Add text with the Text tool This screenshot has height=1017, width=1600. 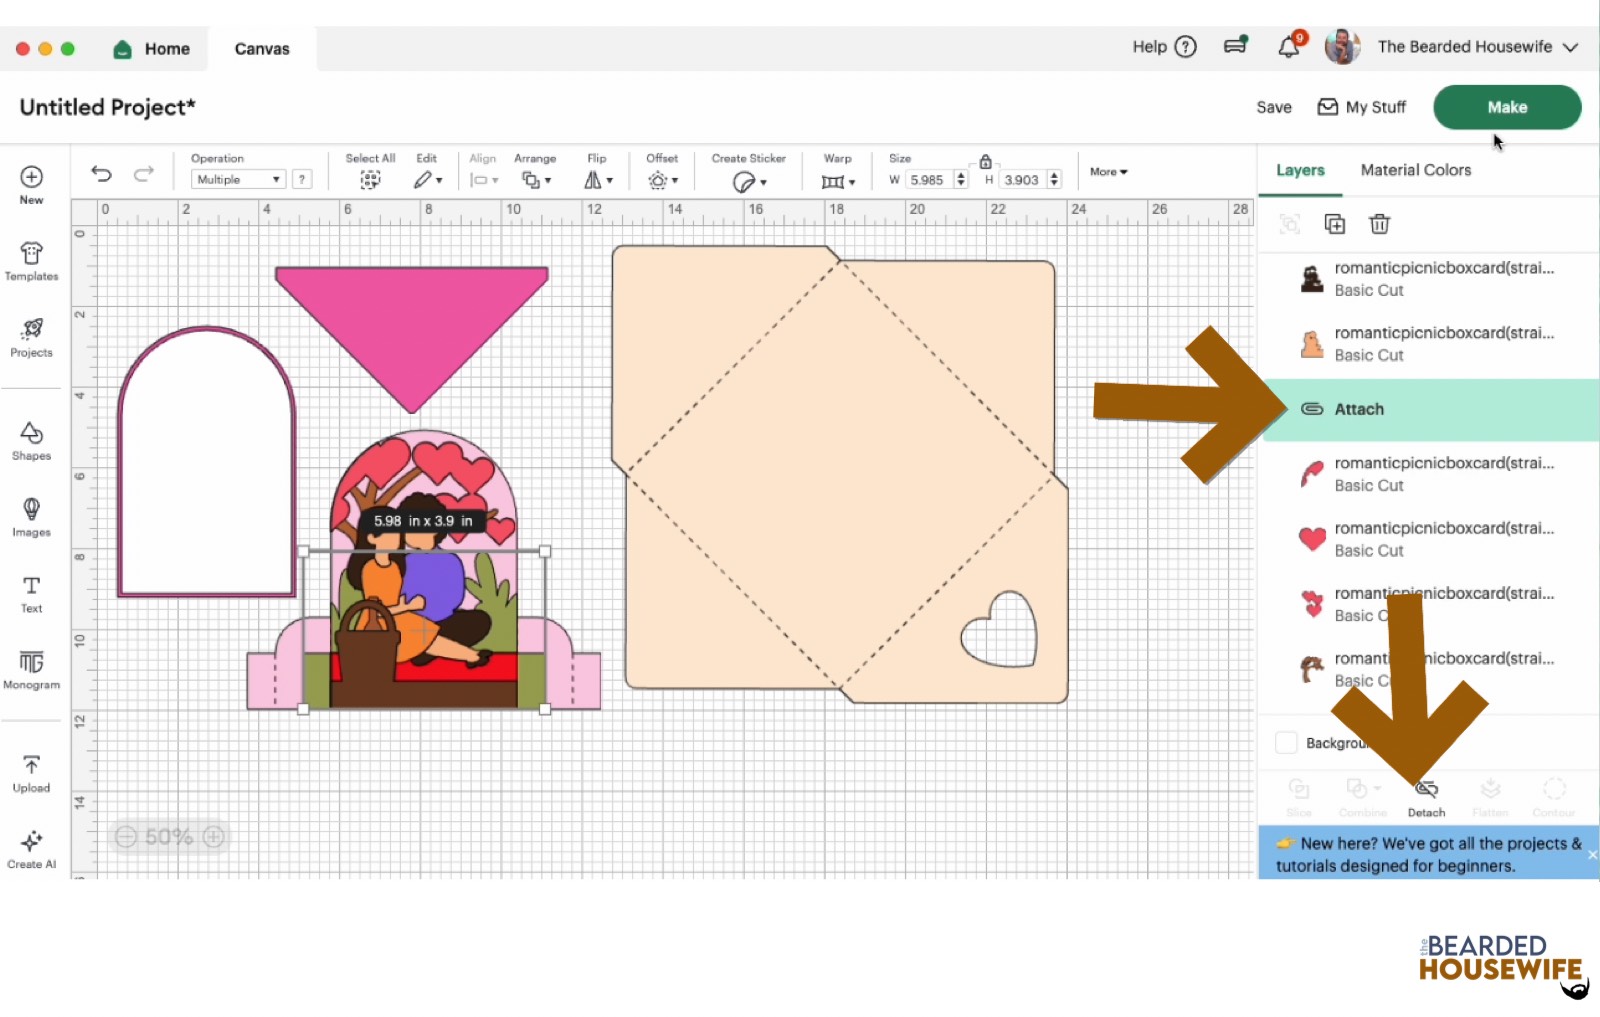(31, 593)
